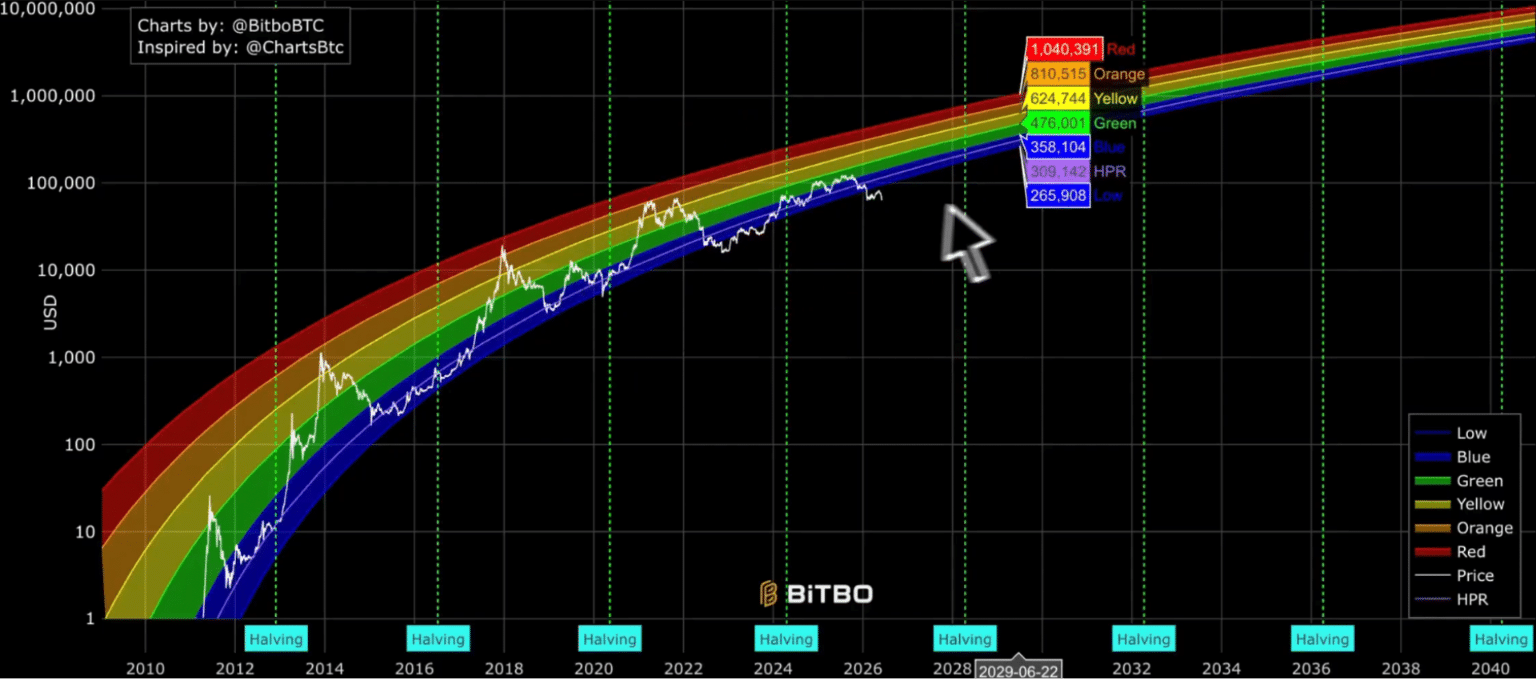Click the 1,000,000 y-axis label
Image resolution: width=1536 pixels, height=679 pixels.
[x=53, y=96]
